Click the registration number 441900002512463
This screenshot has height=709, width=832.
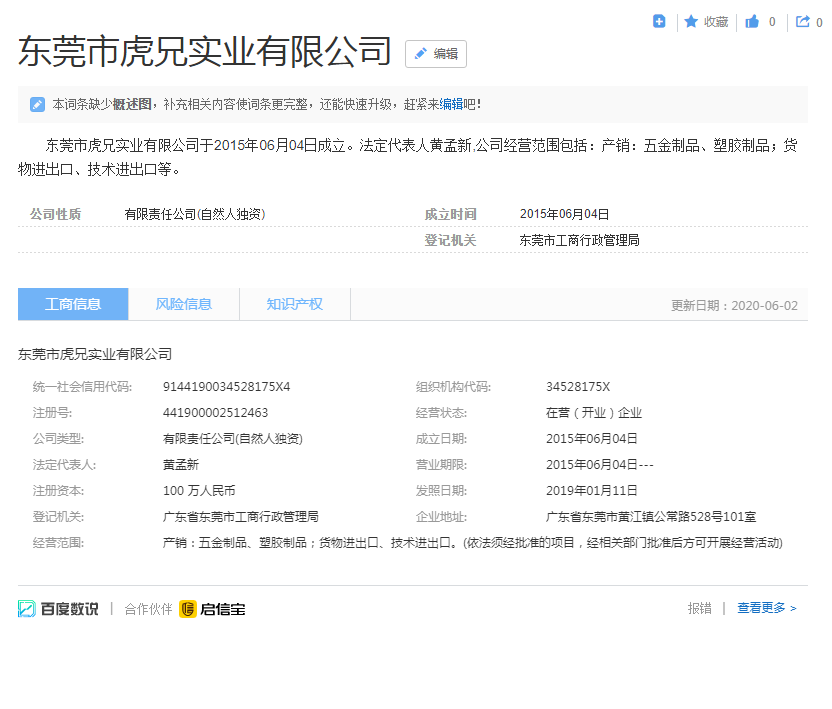[215, 413]
